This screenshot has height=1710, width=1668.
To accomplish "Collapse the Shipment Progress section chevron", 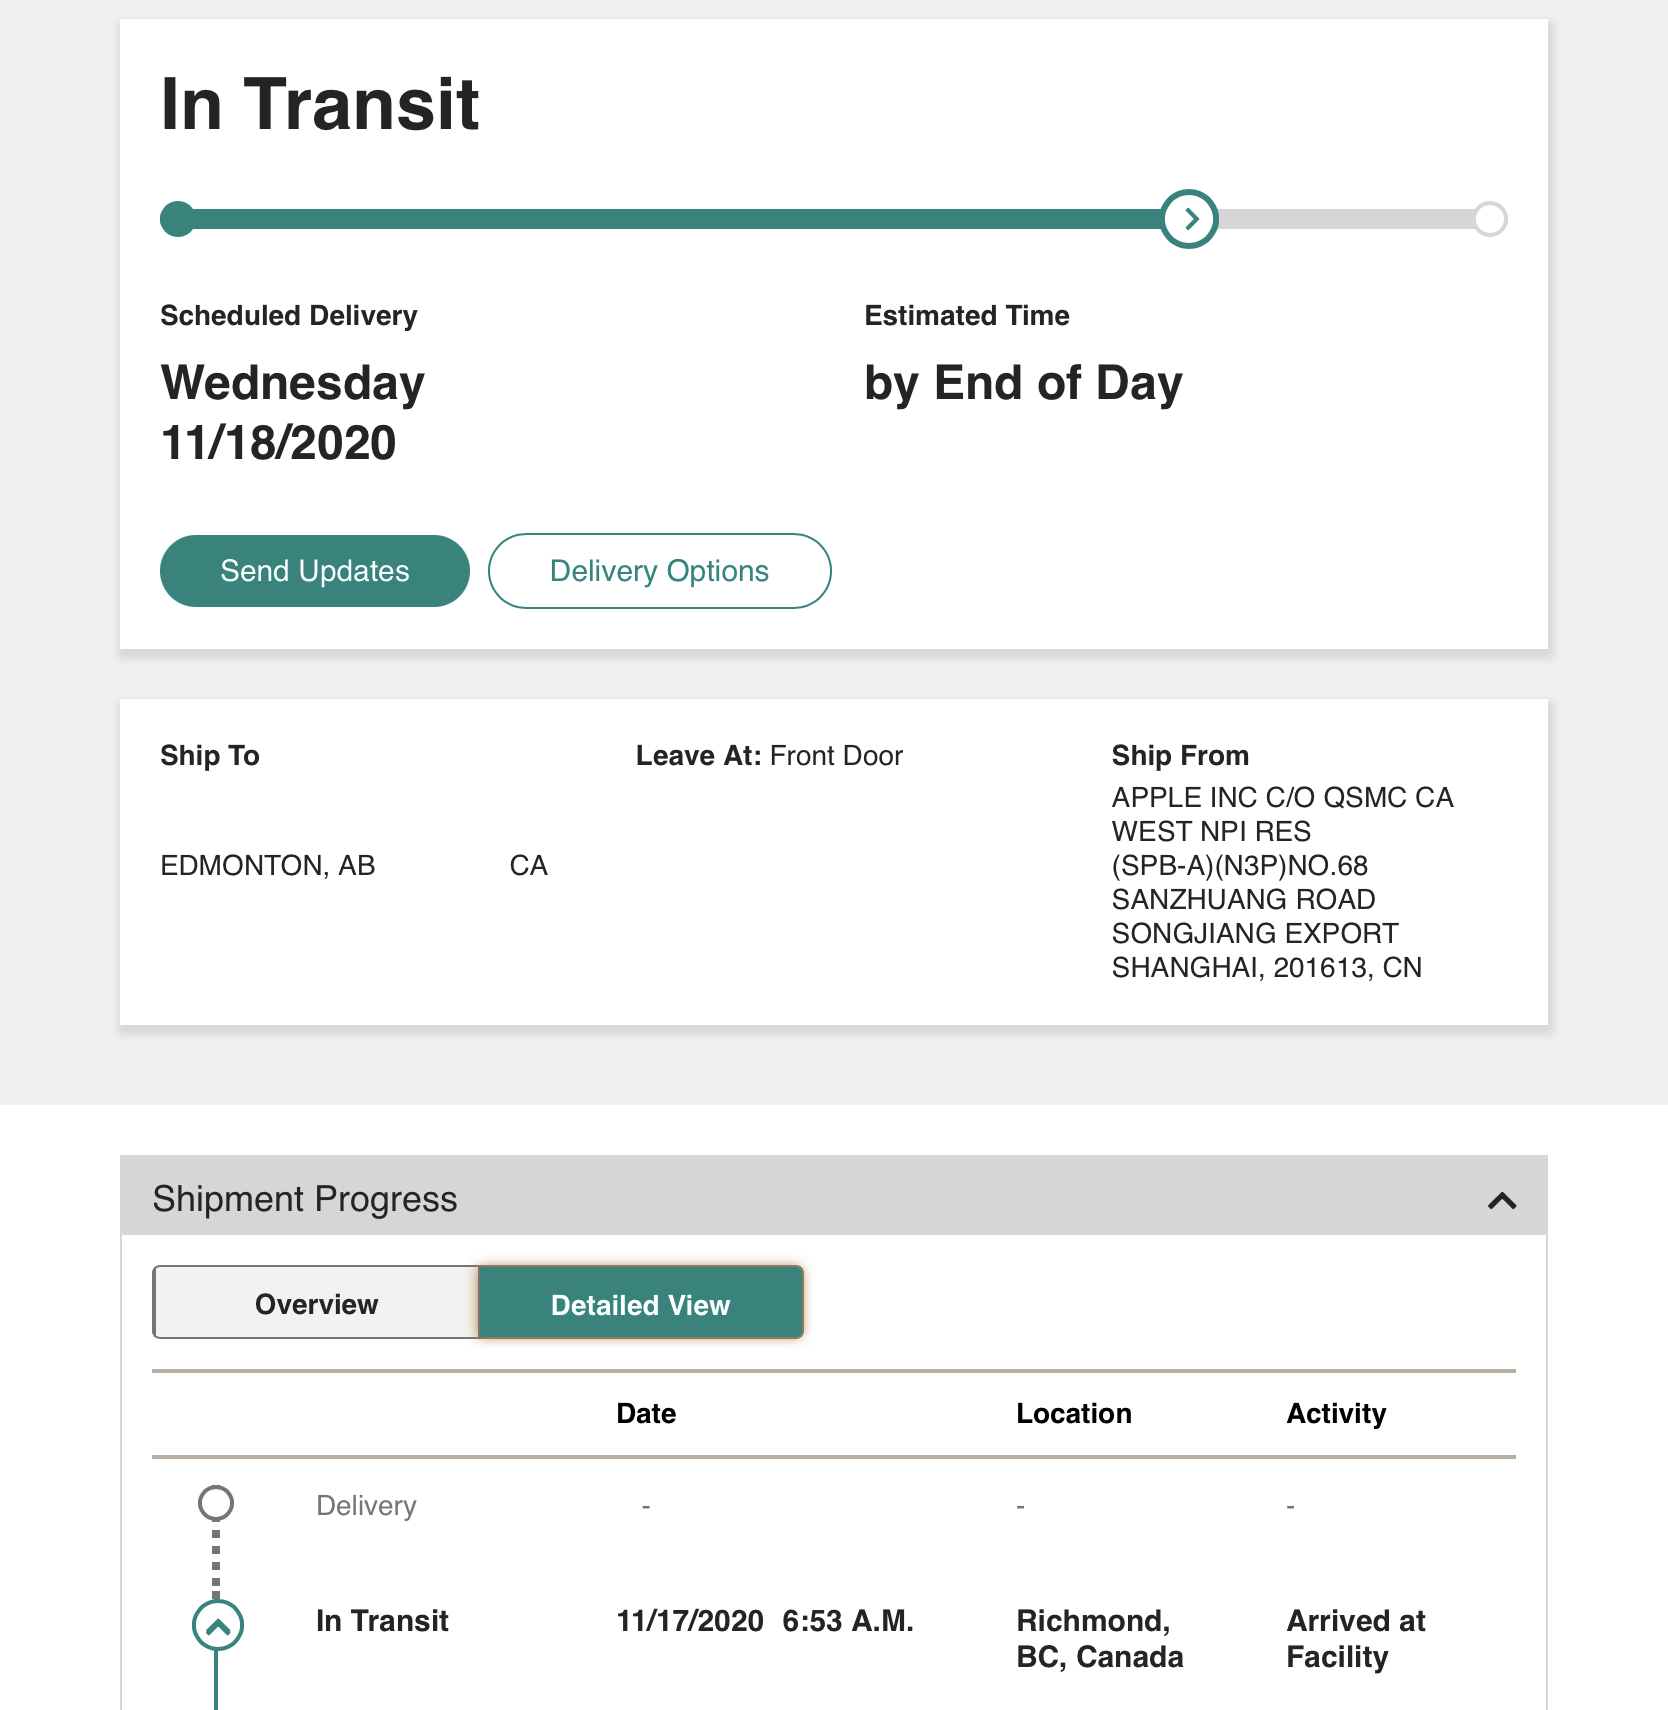I will coord(1502,1200).
